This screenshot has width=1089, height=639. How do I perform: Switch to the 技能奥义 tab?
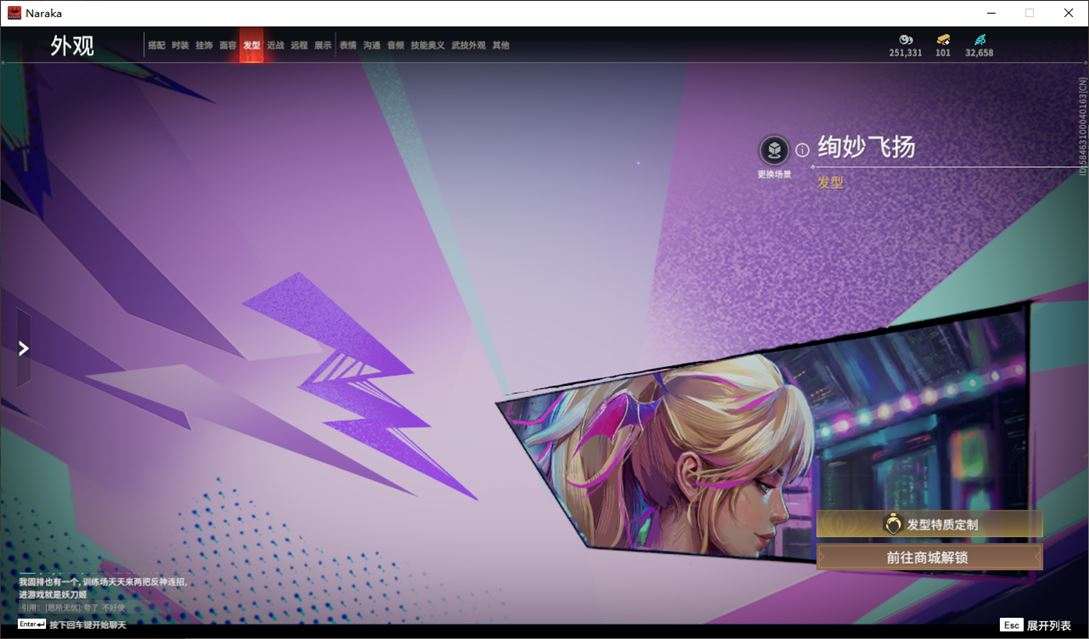coord(428,45)
